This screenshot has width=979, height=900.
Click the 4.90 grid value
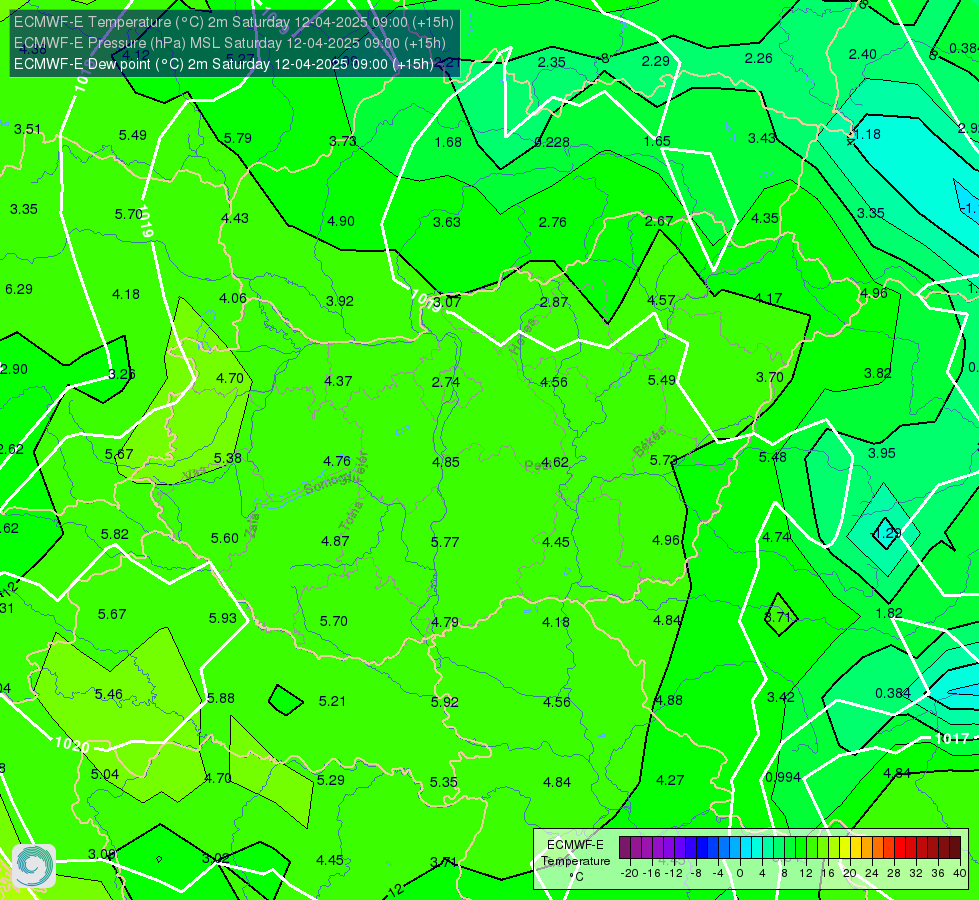coord(341,221)
